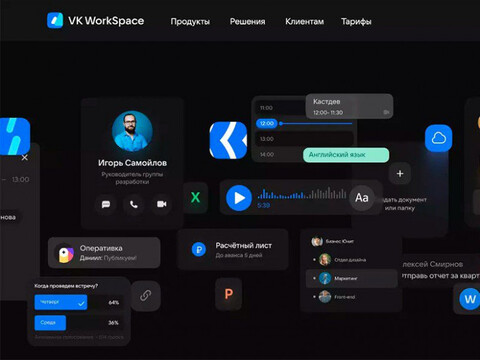Select the 12:00 time slot marker

click(267, 123)
